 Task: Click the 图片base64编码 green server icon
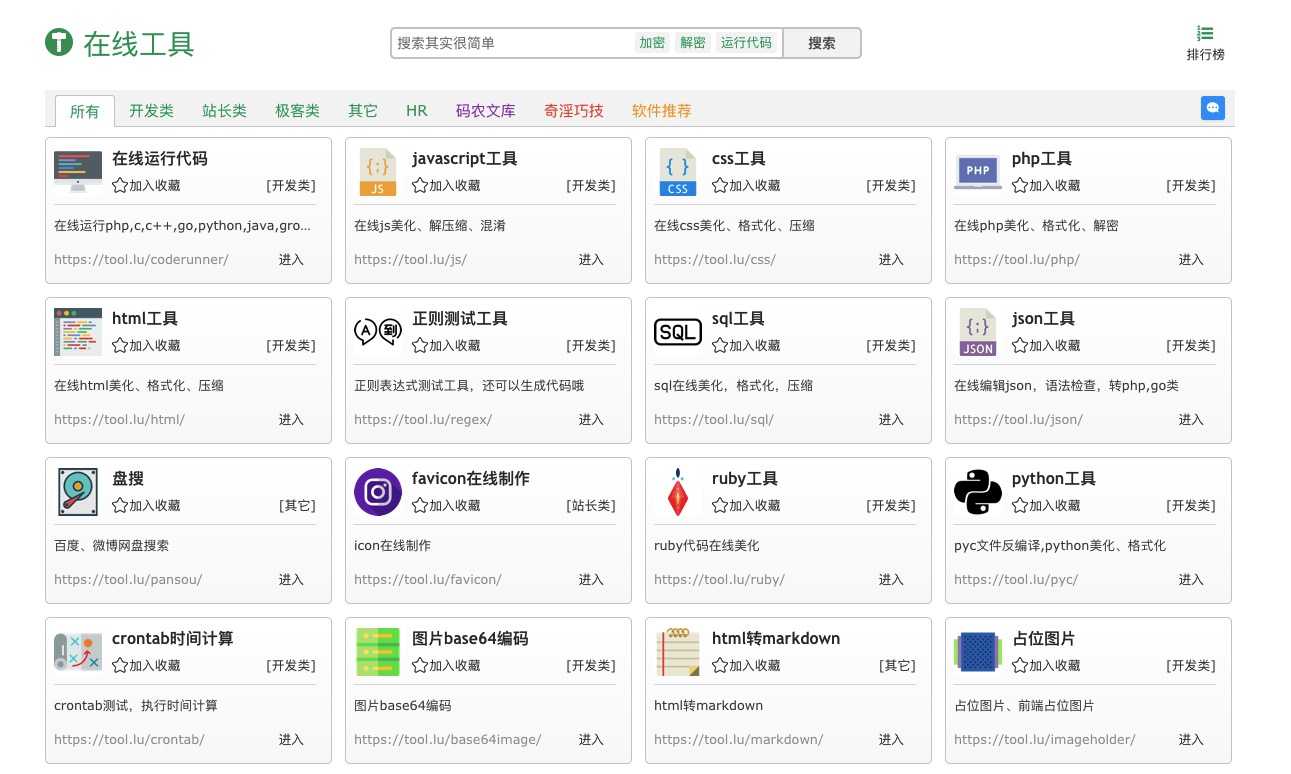tap(378, 652)
